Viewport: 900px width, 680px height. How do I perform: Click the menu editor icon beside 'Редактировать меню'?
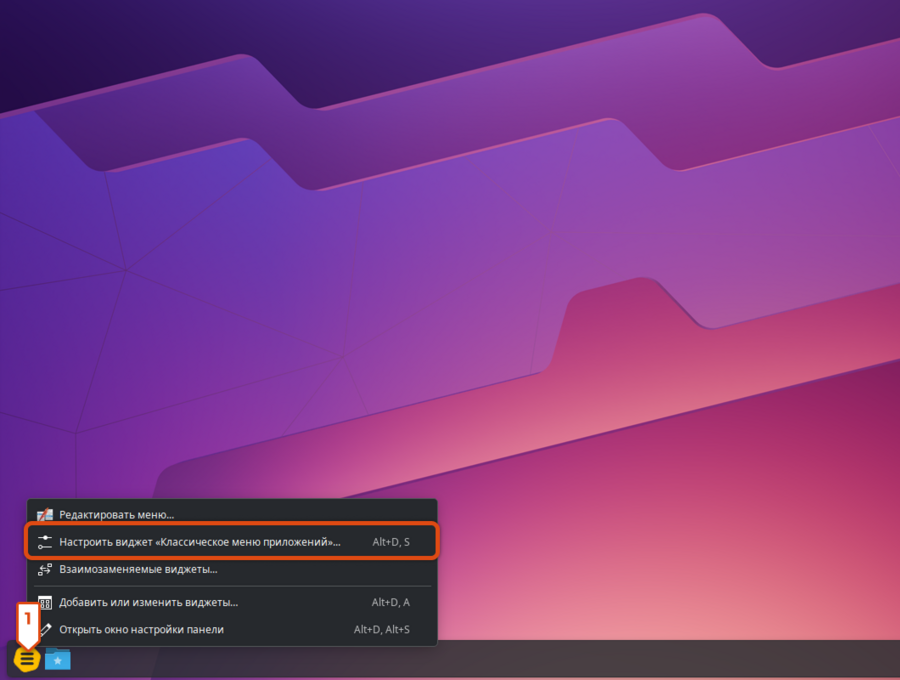[x=45, y=515]
